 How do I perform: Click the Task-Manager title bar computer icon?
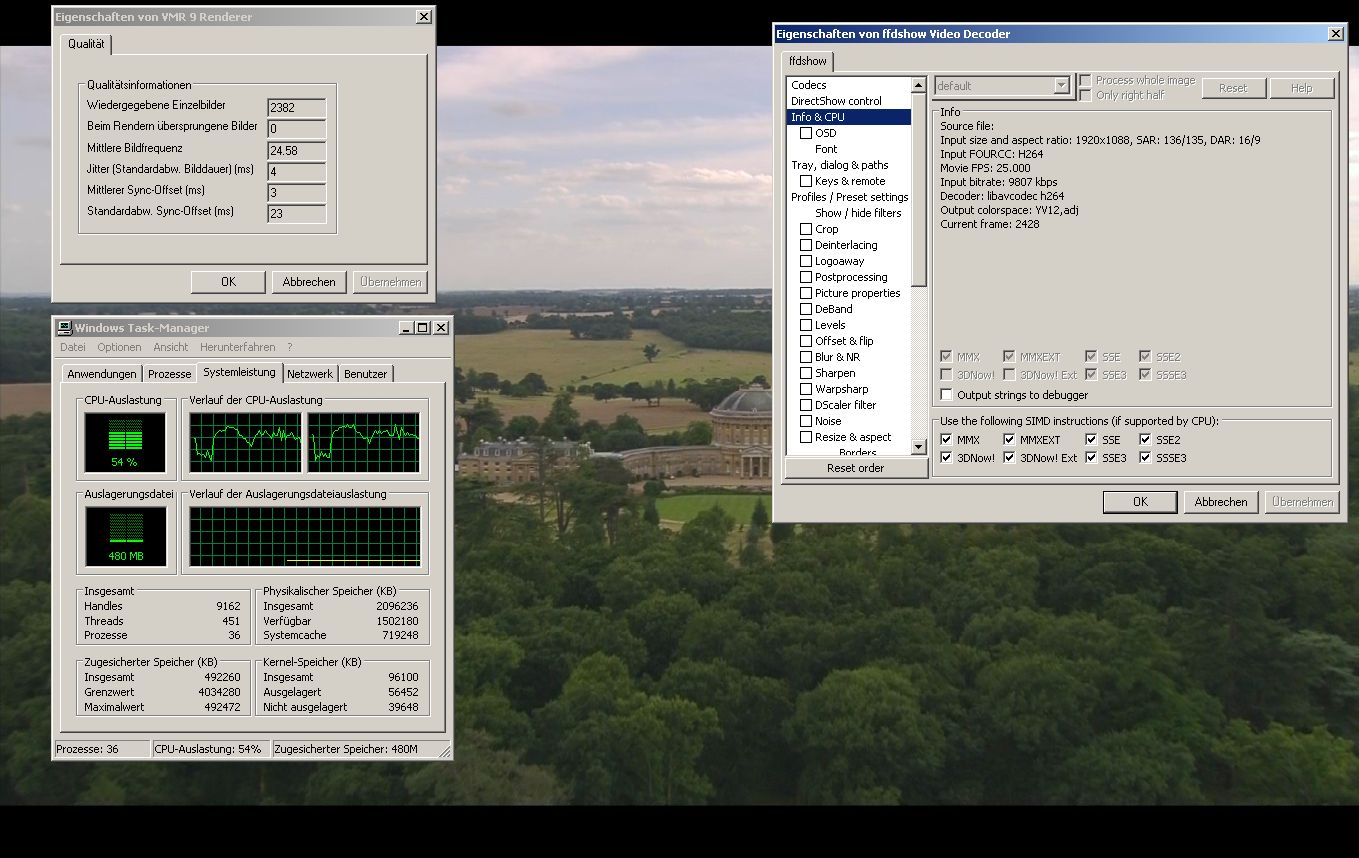click(64, 328)
